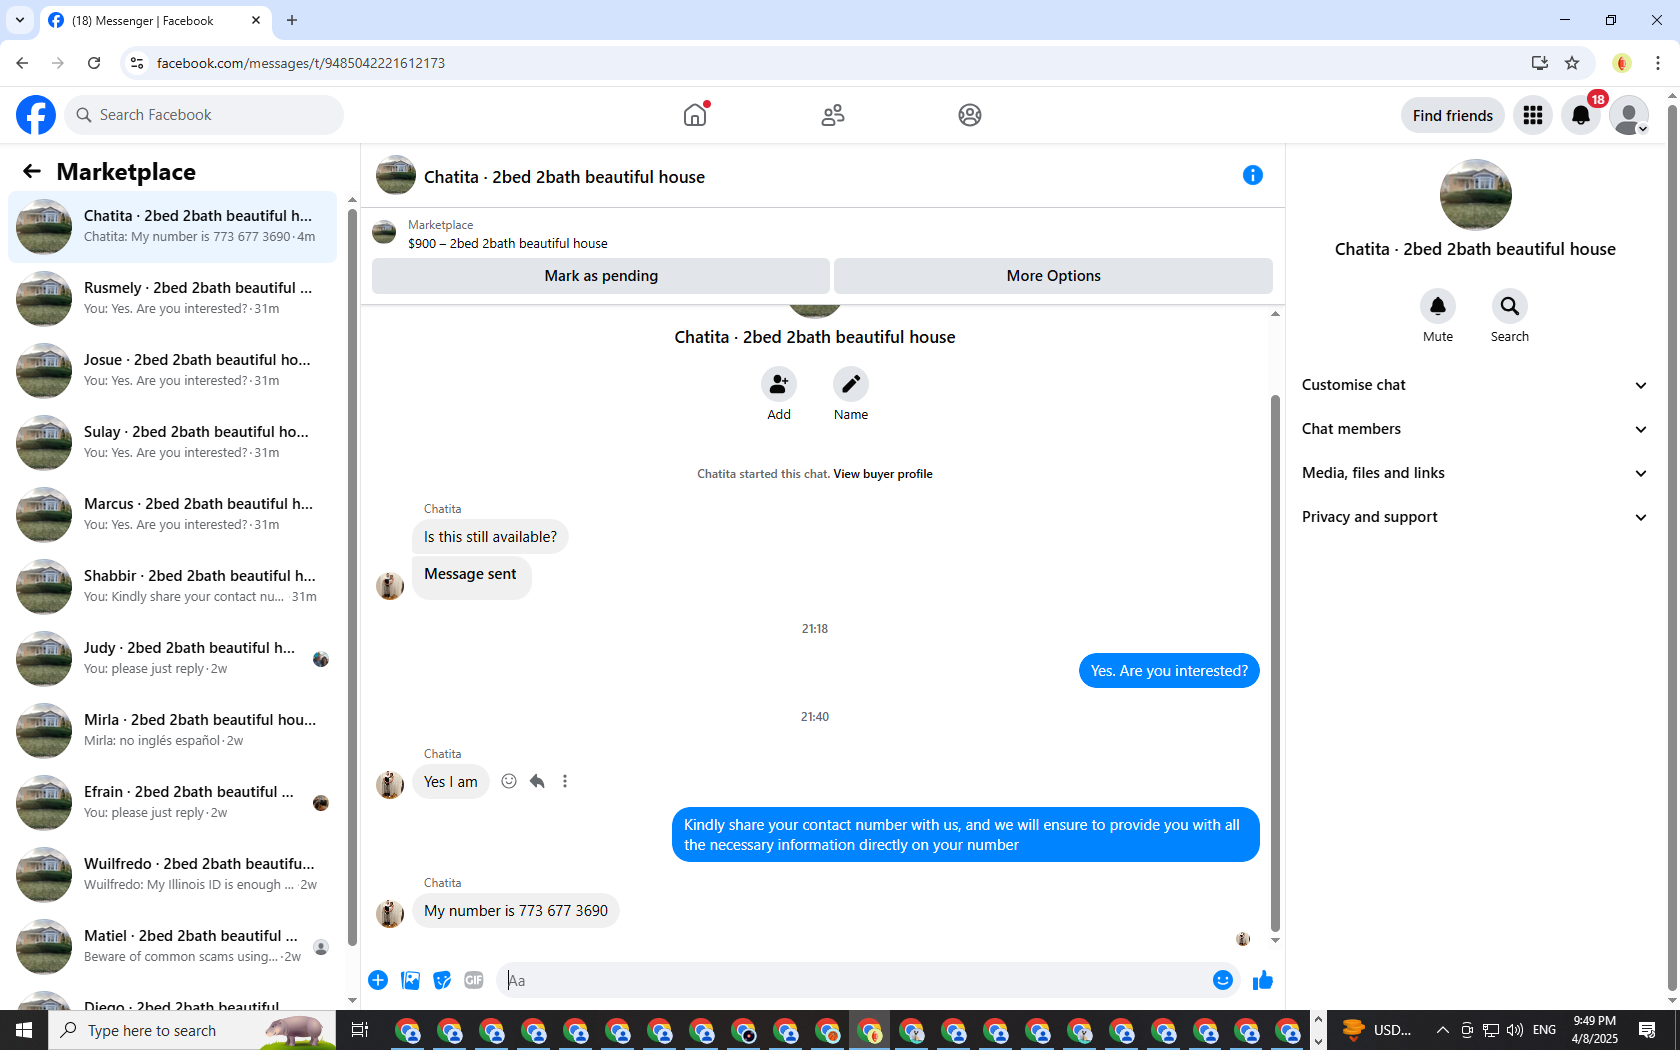Open the emoji picker in composer
The width and height of the screenshot is (1680, 1050).
coord(1222,980)
